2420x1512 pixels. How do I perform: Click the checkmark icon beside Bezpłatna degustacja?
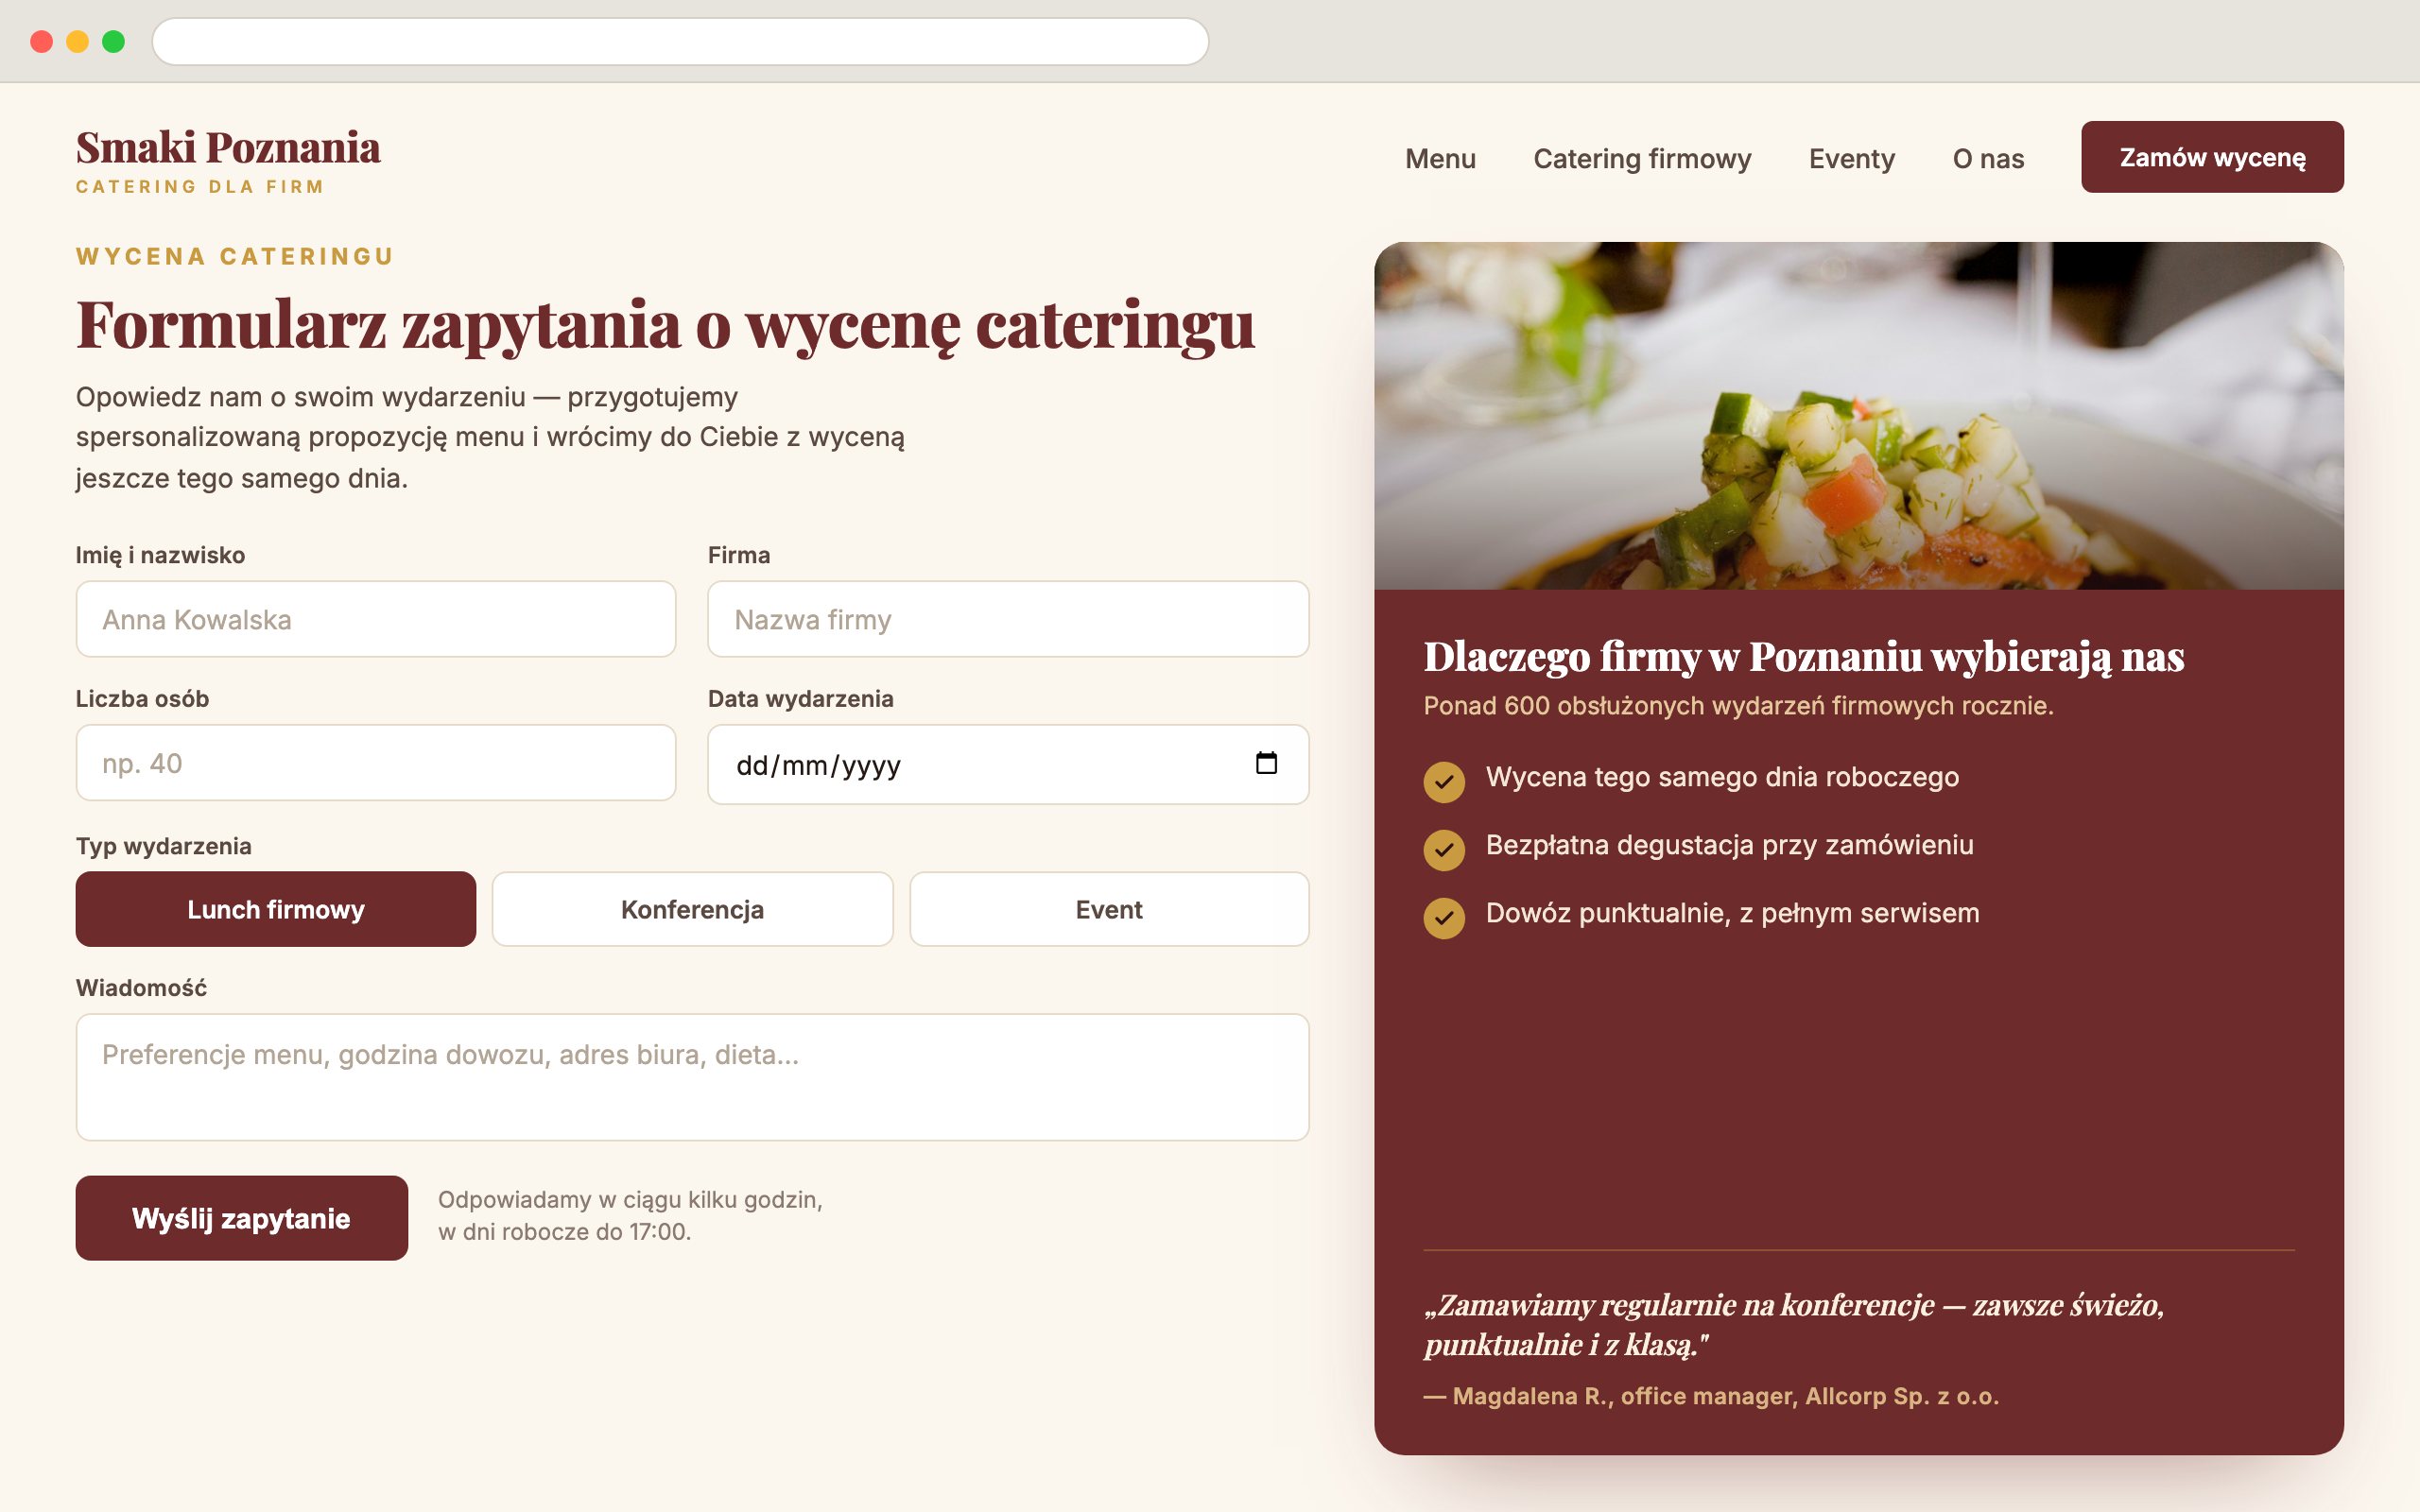(x=1444, y=849)
